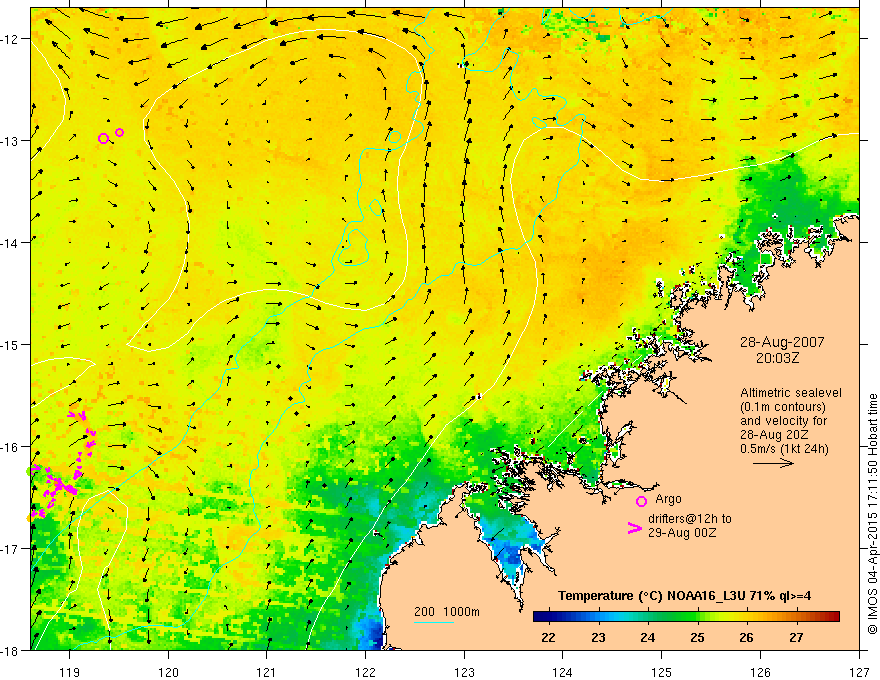
Task: Pick the dark blue end of temperature colorbar
Action: point(540,617)
